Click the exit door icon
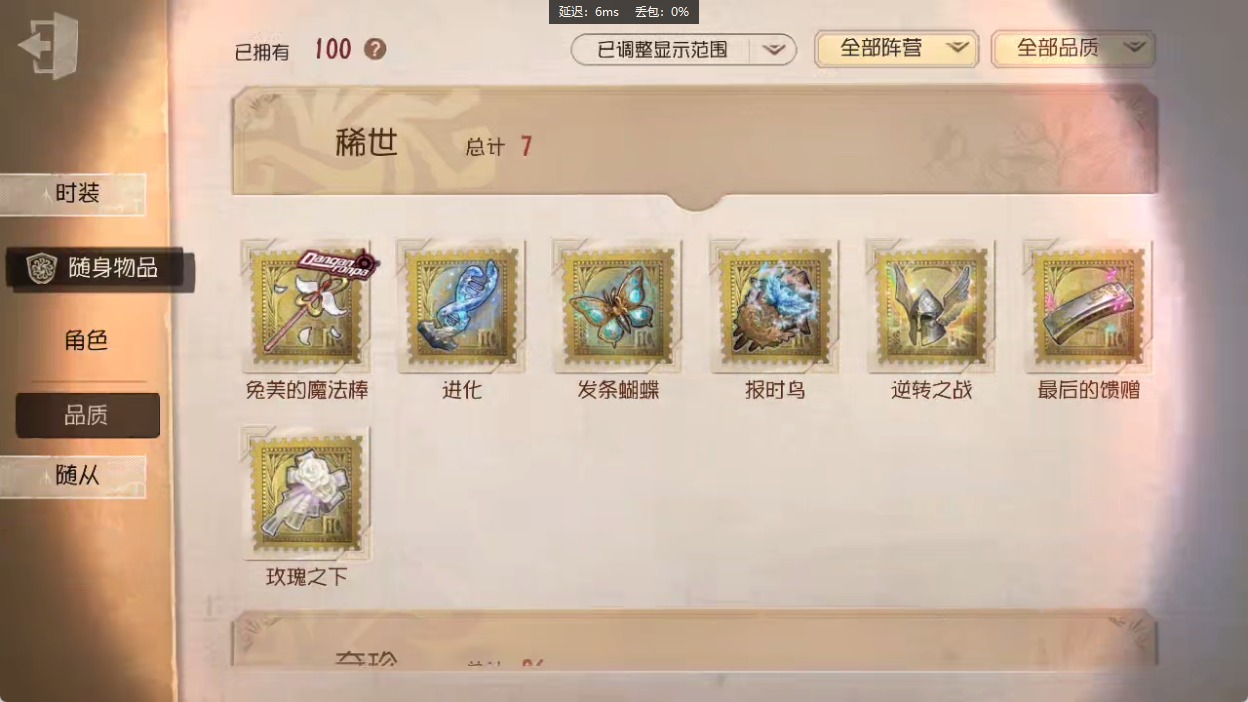 pyautogui.click(x=48, y=46)
